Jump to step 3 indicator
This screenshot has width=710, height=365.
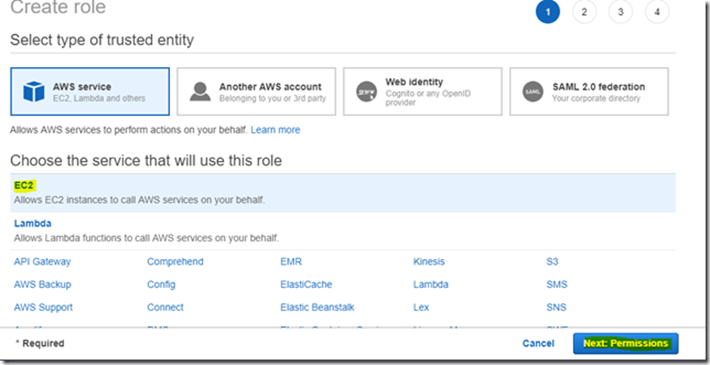(620, 12)
